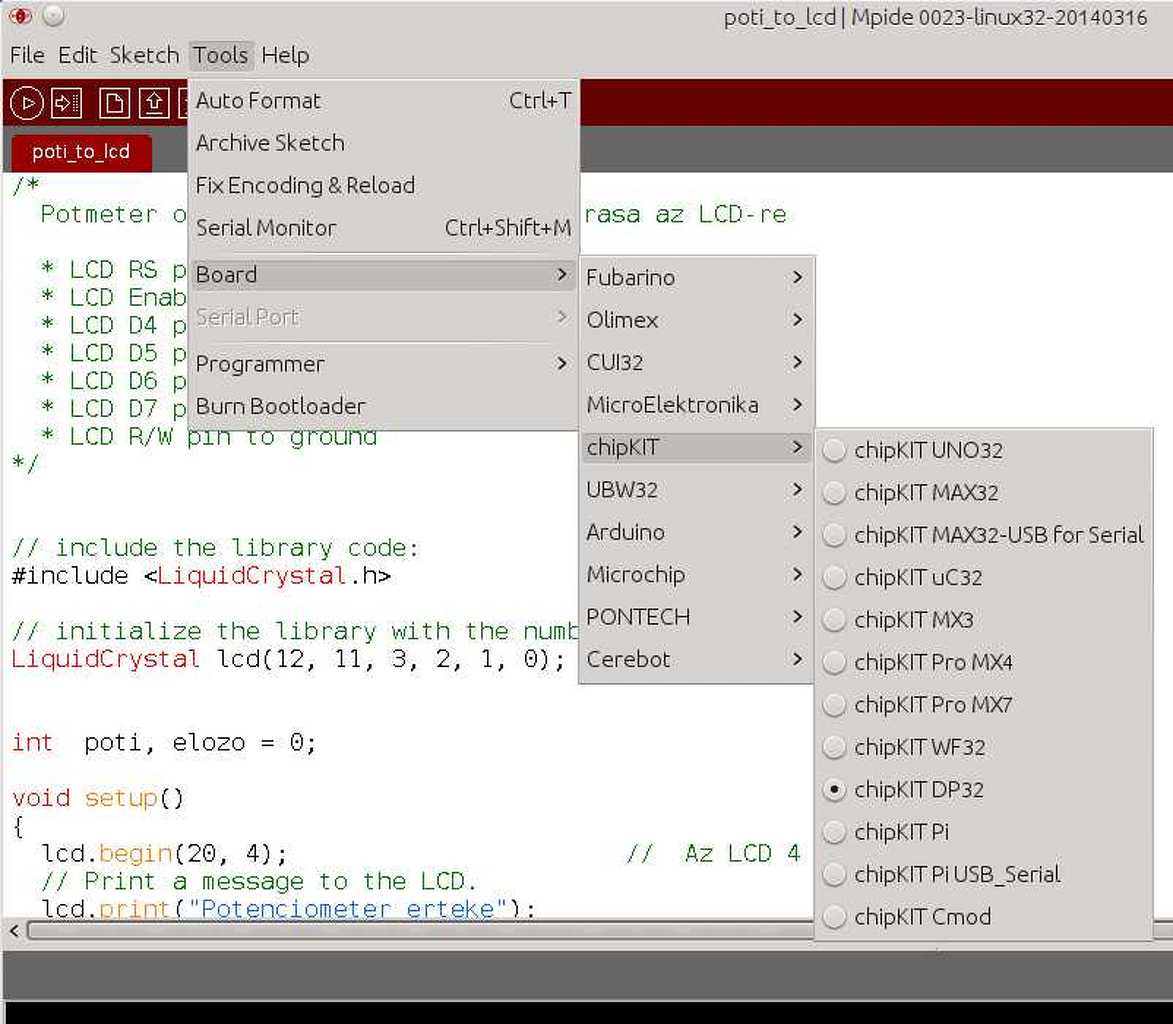Viewport: 1173px width, 1024px height.
Task: Open the chipKIT boards submenu
Action: pyautogui.click(x=696, y=447)
